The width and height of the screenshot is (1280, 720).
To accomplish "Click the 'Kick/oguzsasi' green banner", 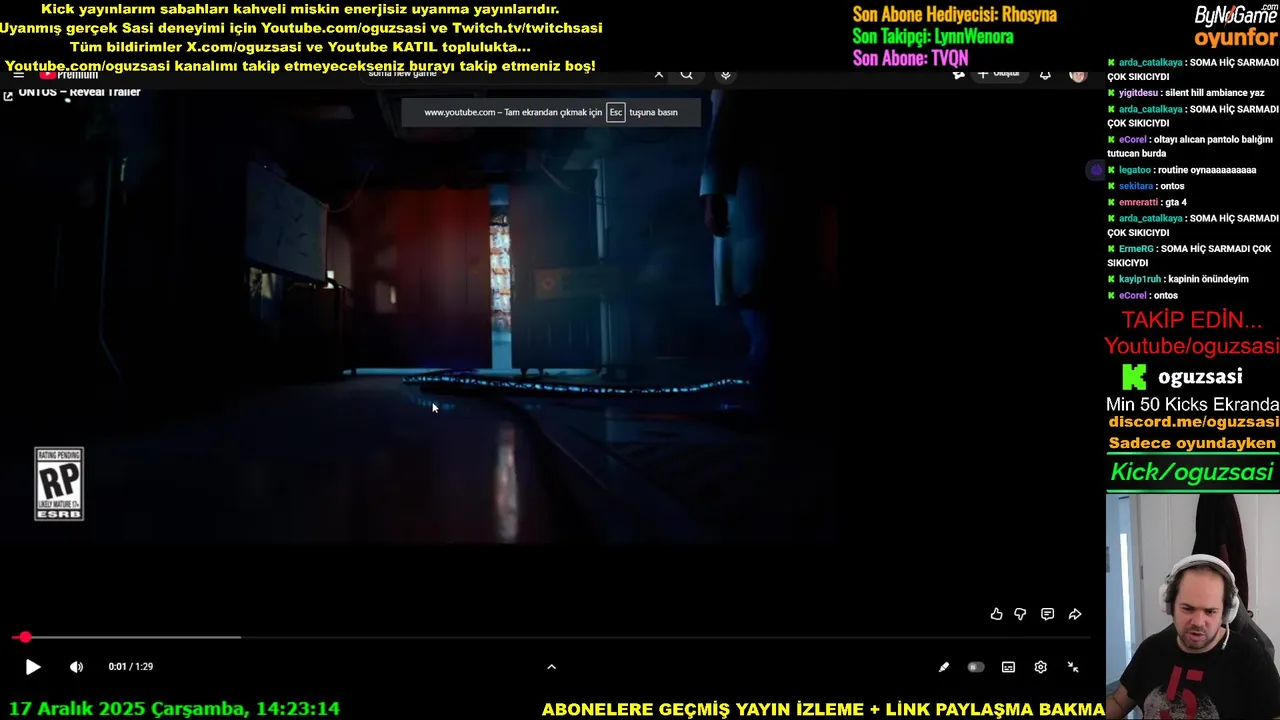I will click(1192, 472).
